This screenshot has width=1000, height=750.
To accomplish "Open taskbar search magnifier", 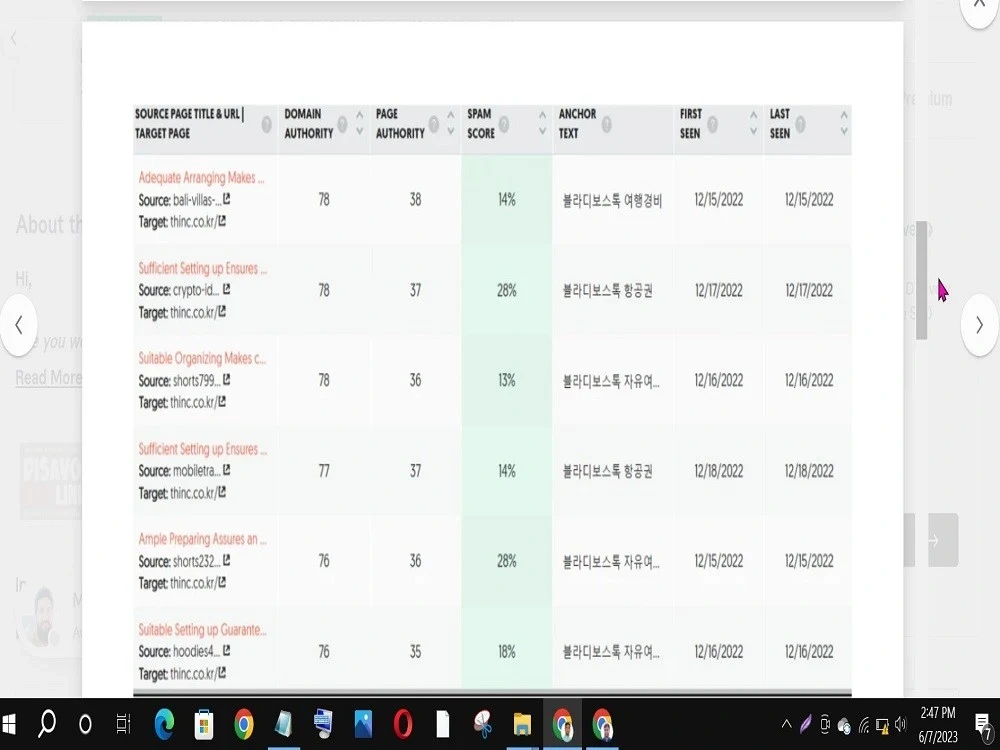I will coord(47,724).
